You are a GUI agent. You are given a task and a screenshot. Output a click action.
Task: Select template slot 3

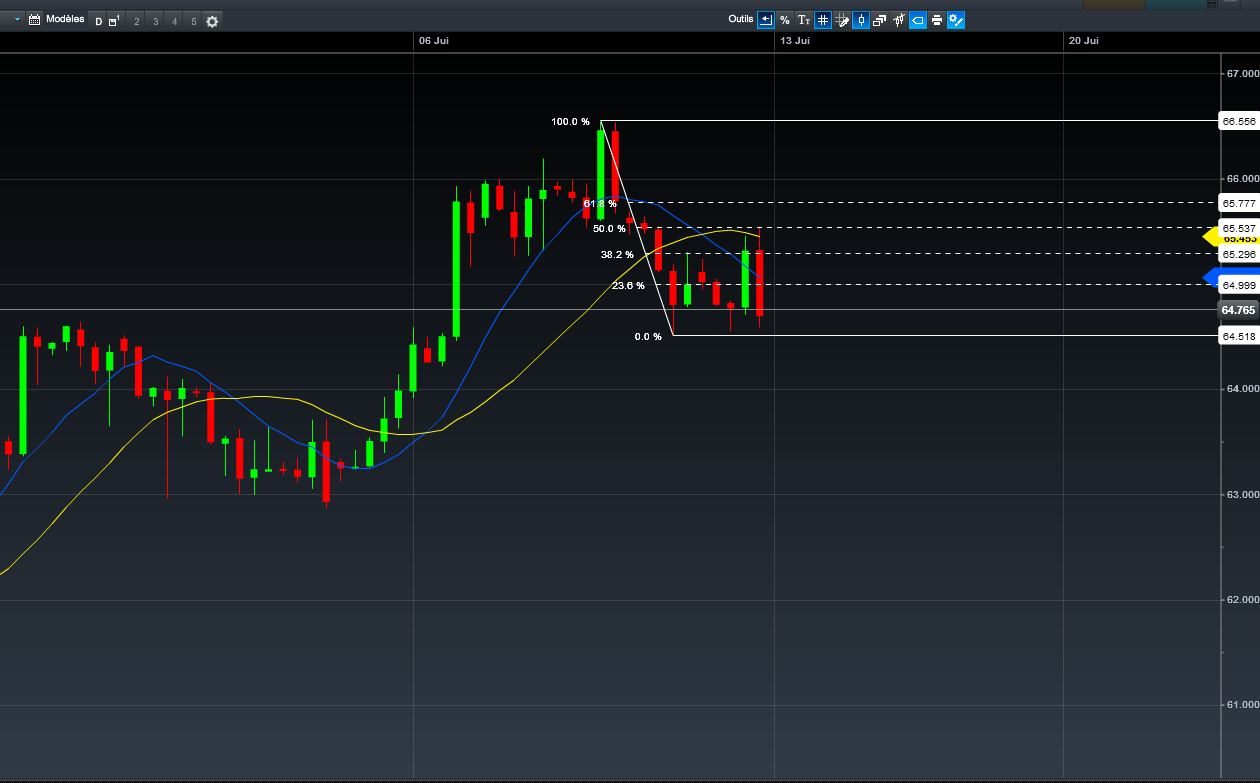point(155,21)
